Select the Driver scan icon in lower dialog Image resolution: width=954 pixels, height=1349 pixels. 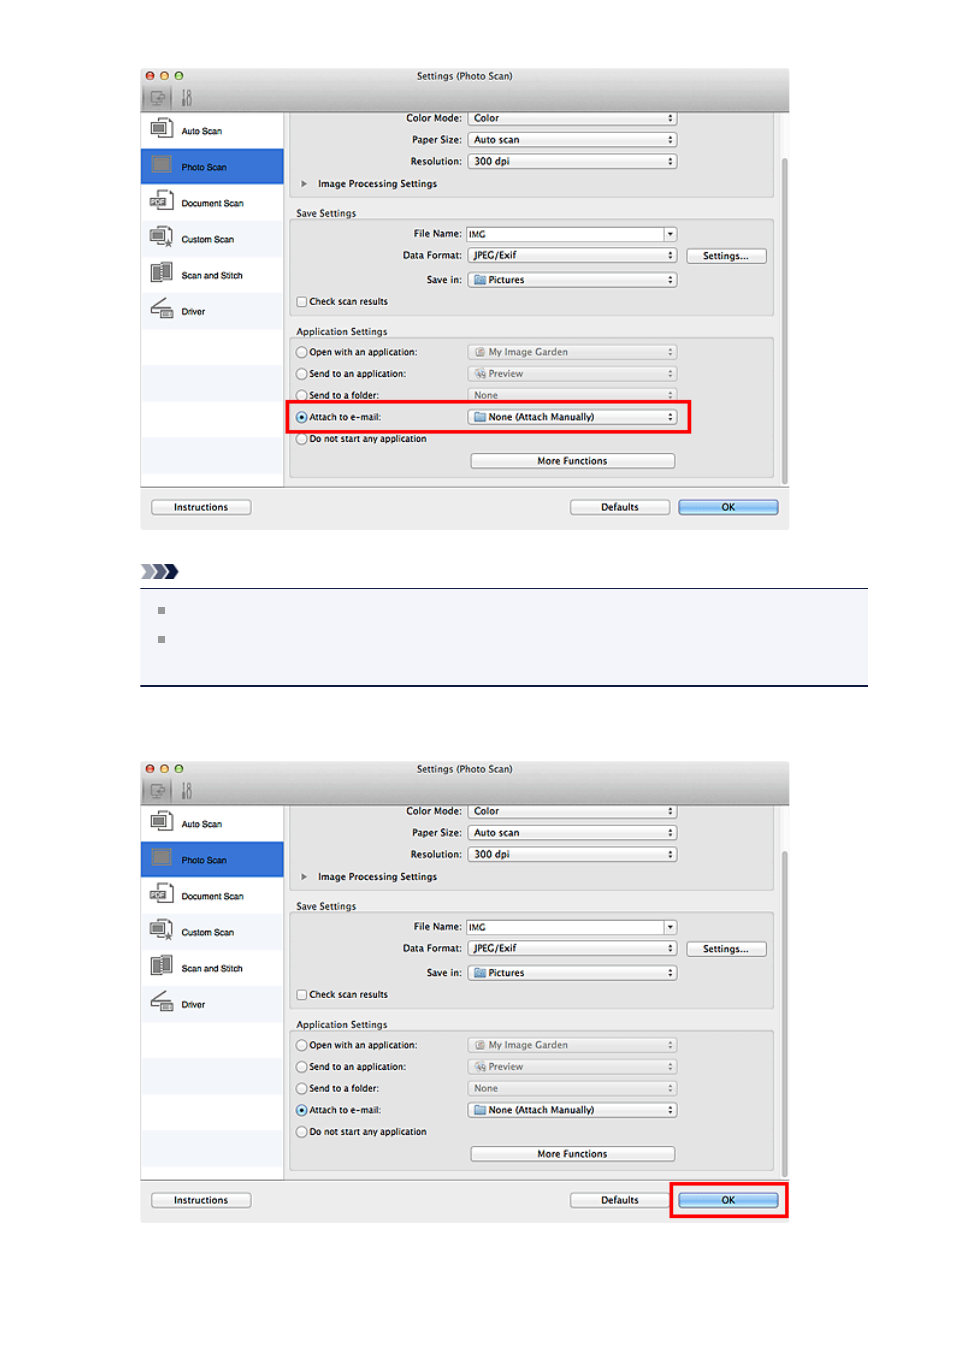pos(161,1003)
